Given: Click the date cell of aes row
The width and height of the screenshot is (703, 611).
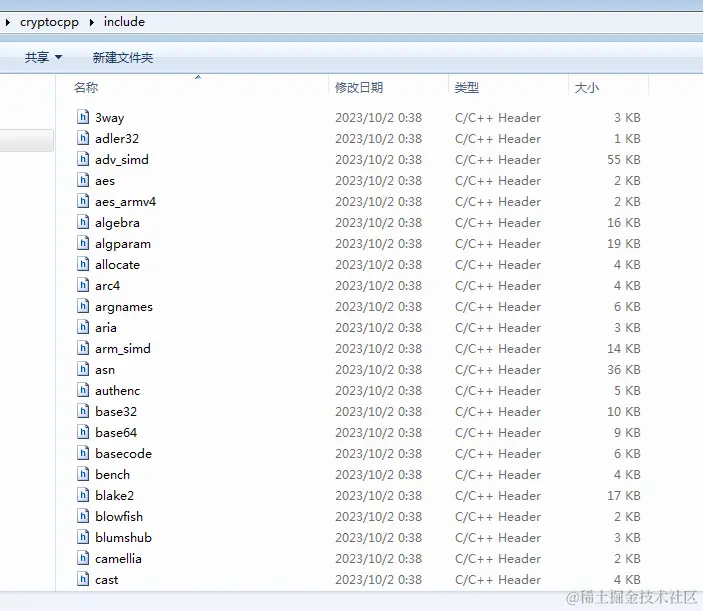Looking at the screenshot, I should coord(378,181).
